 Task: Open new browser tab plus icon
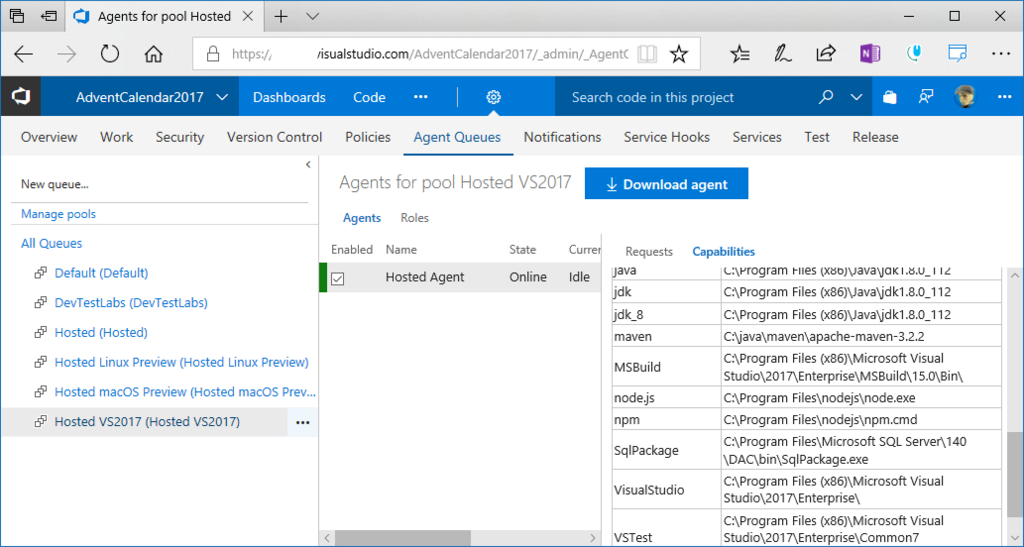tap(281, 16)
